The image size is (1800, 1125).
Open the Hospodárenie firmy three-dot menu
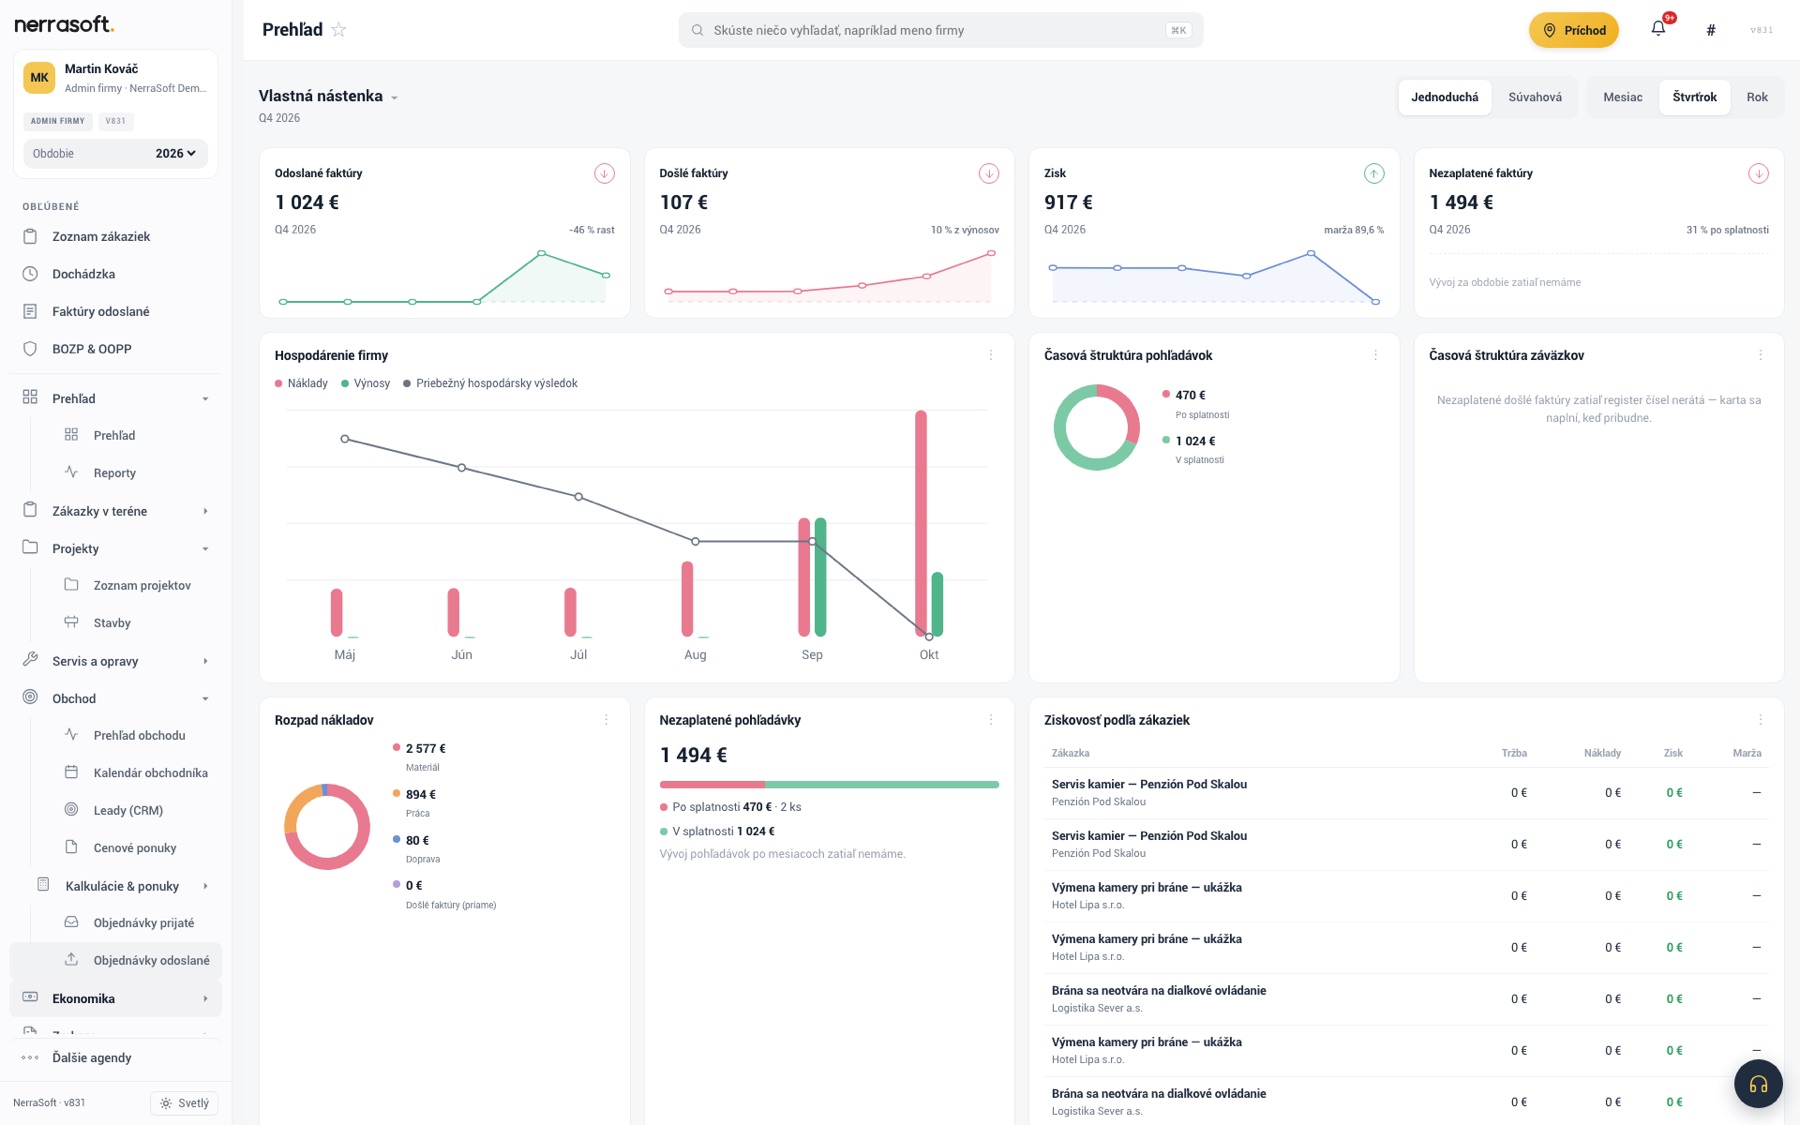(x=991, y=355)
